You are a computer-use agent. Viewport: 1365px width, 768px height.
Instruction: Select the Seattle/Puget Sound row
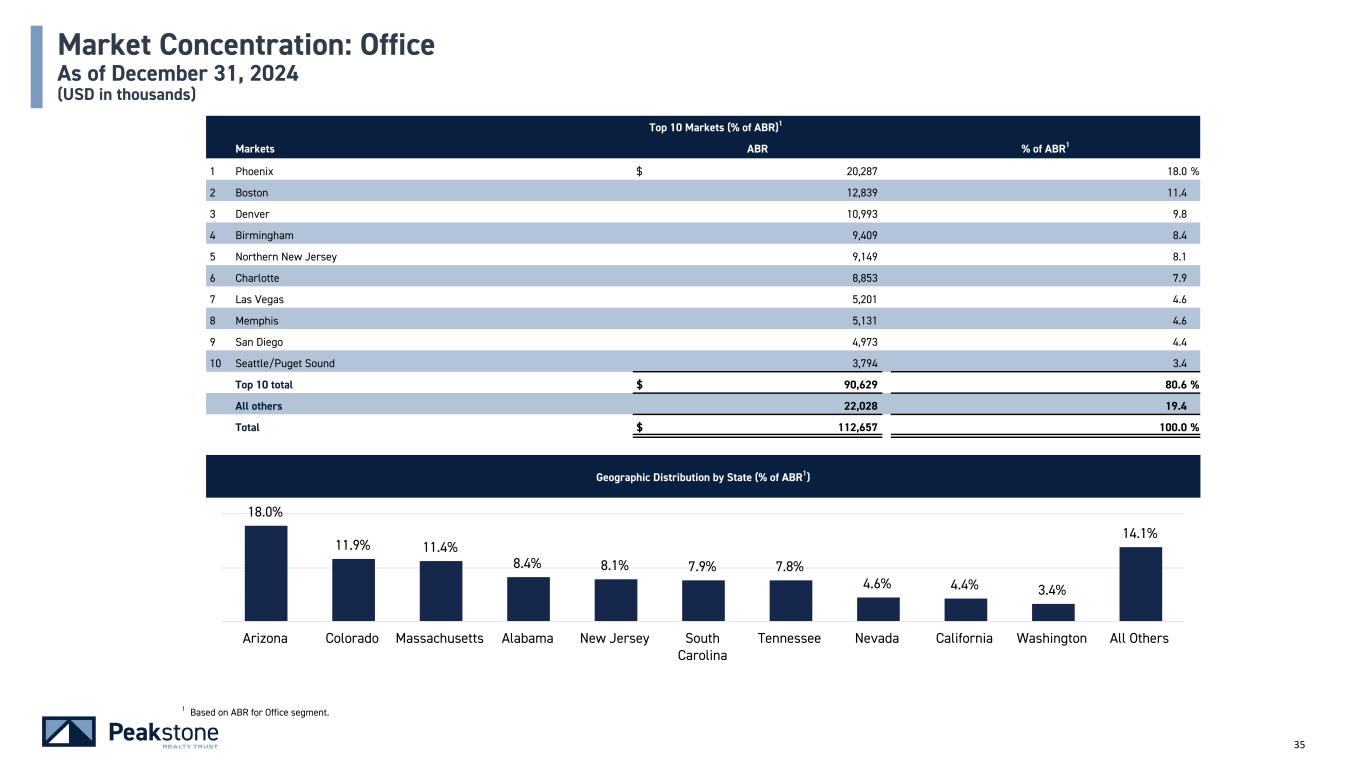pos(285,363)
